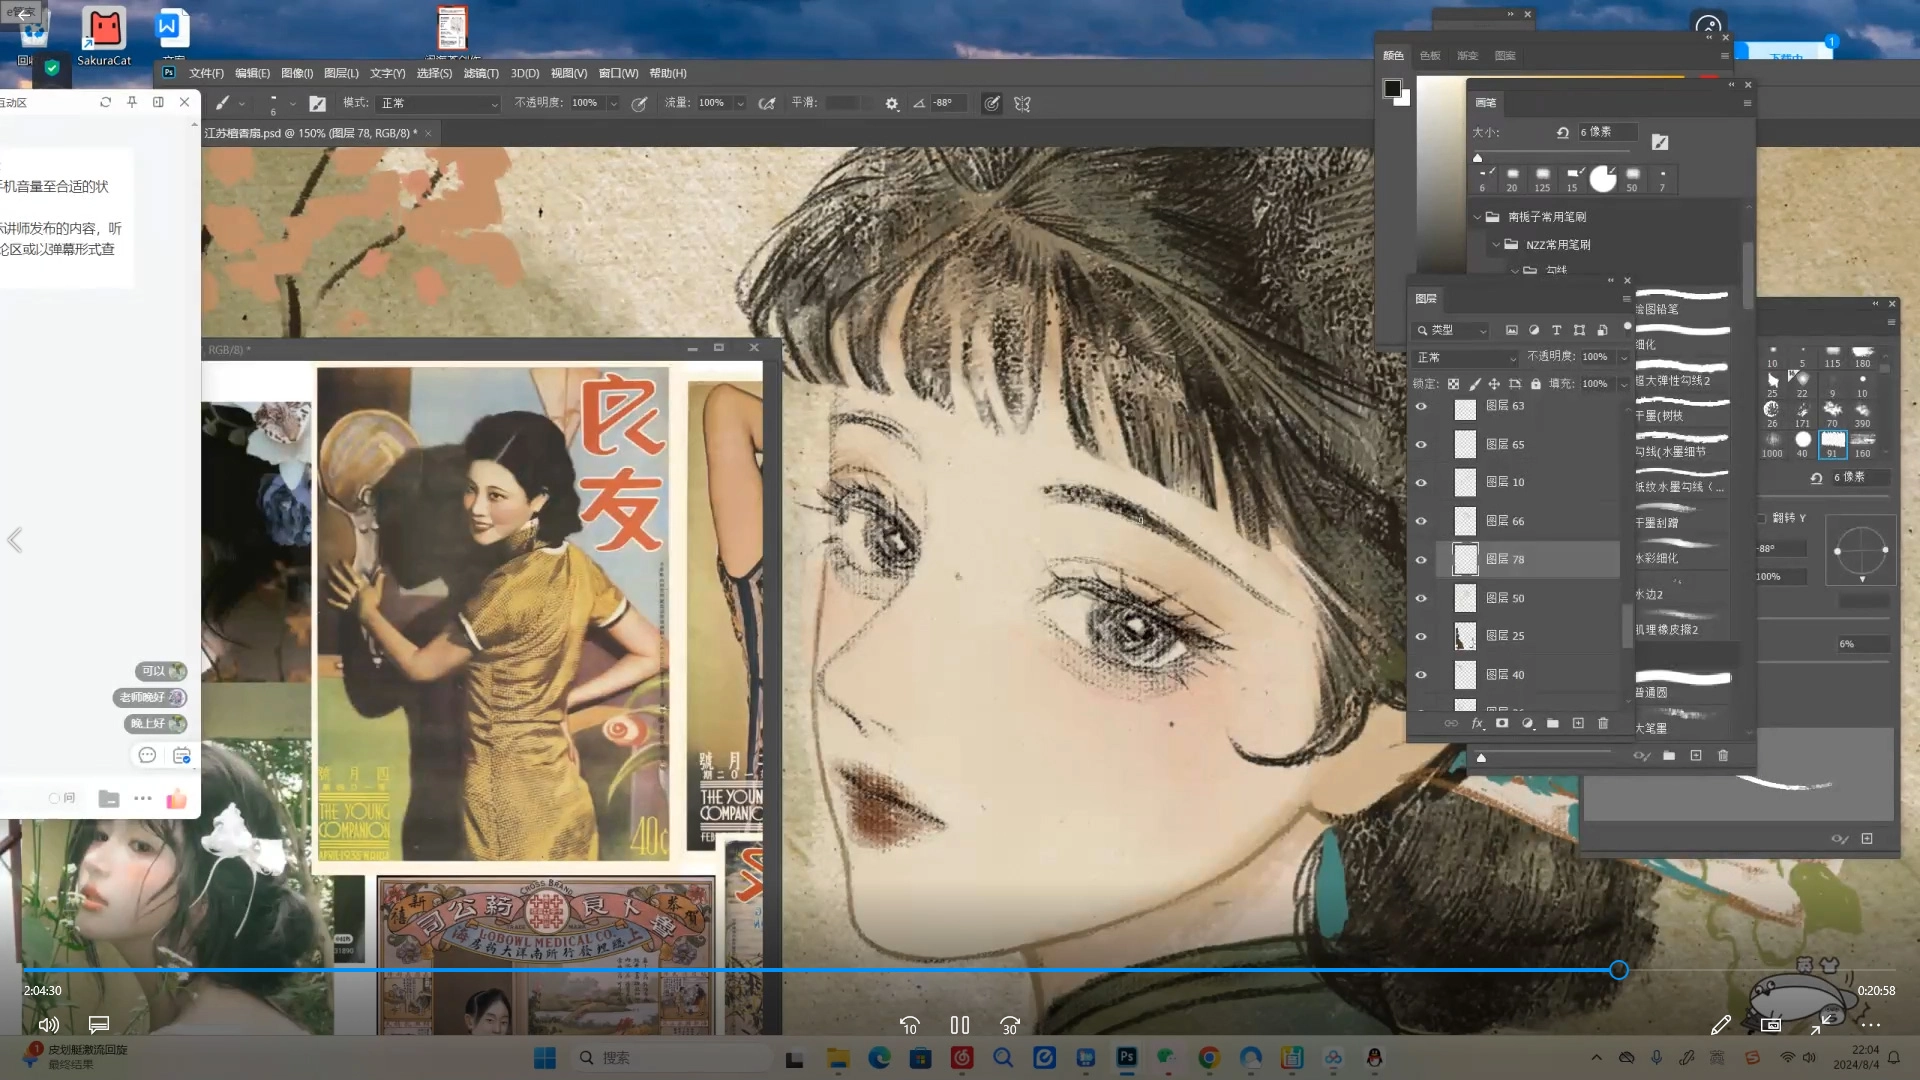The height and width of the screenshot is (1080, 1920).
Task: Enable 翻转 Y checkbox
Action: [x=1762, y=518]
